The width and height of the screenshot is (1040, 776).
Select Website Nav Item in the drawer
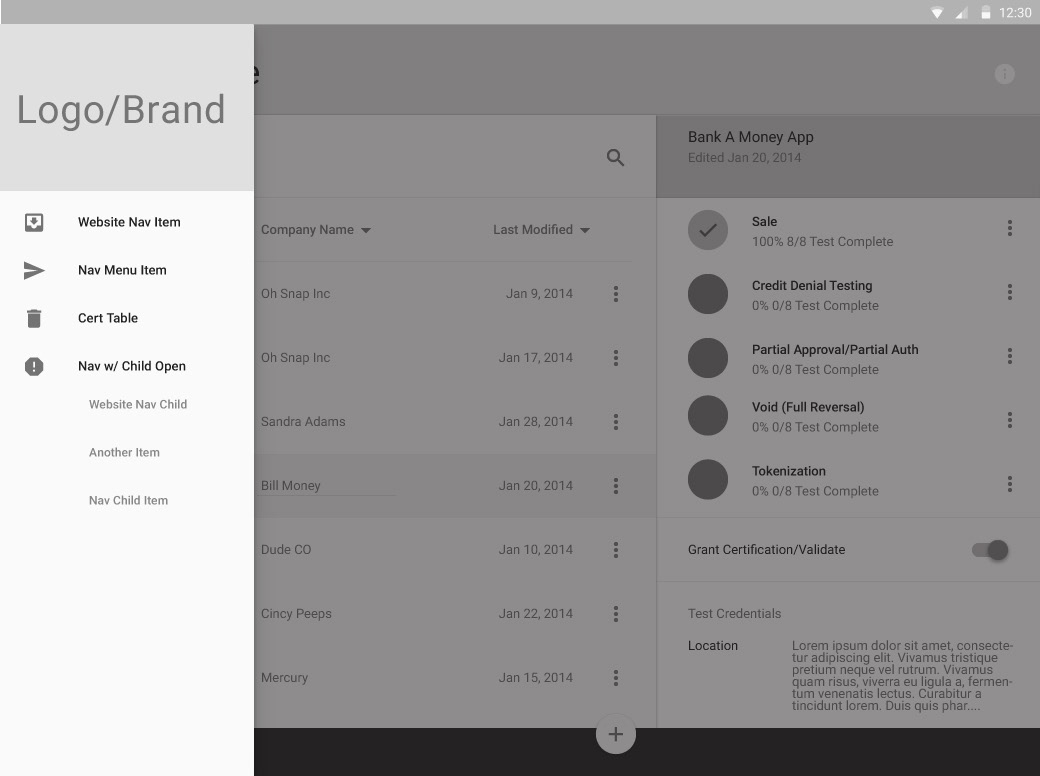(x=129, y=222)
